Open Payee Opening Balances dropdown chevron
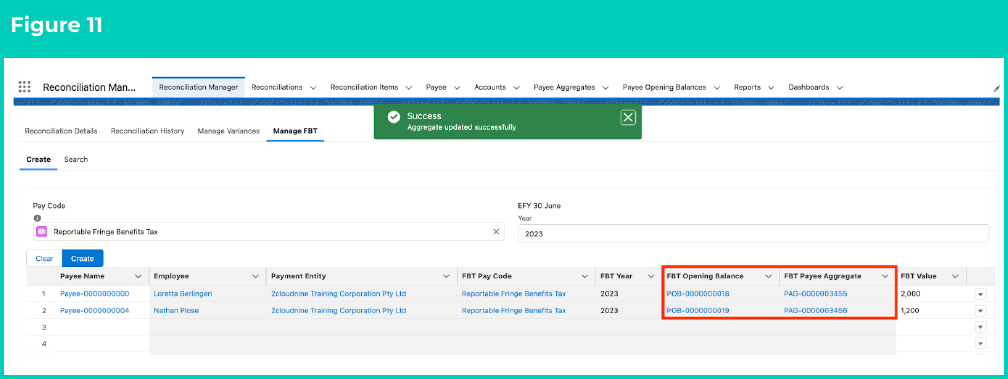Image resolution: width=1008 pixels, height=379 pixels. (x=716, y=87)
